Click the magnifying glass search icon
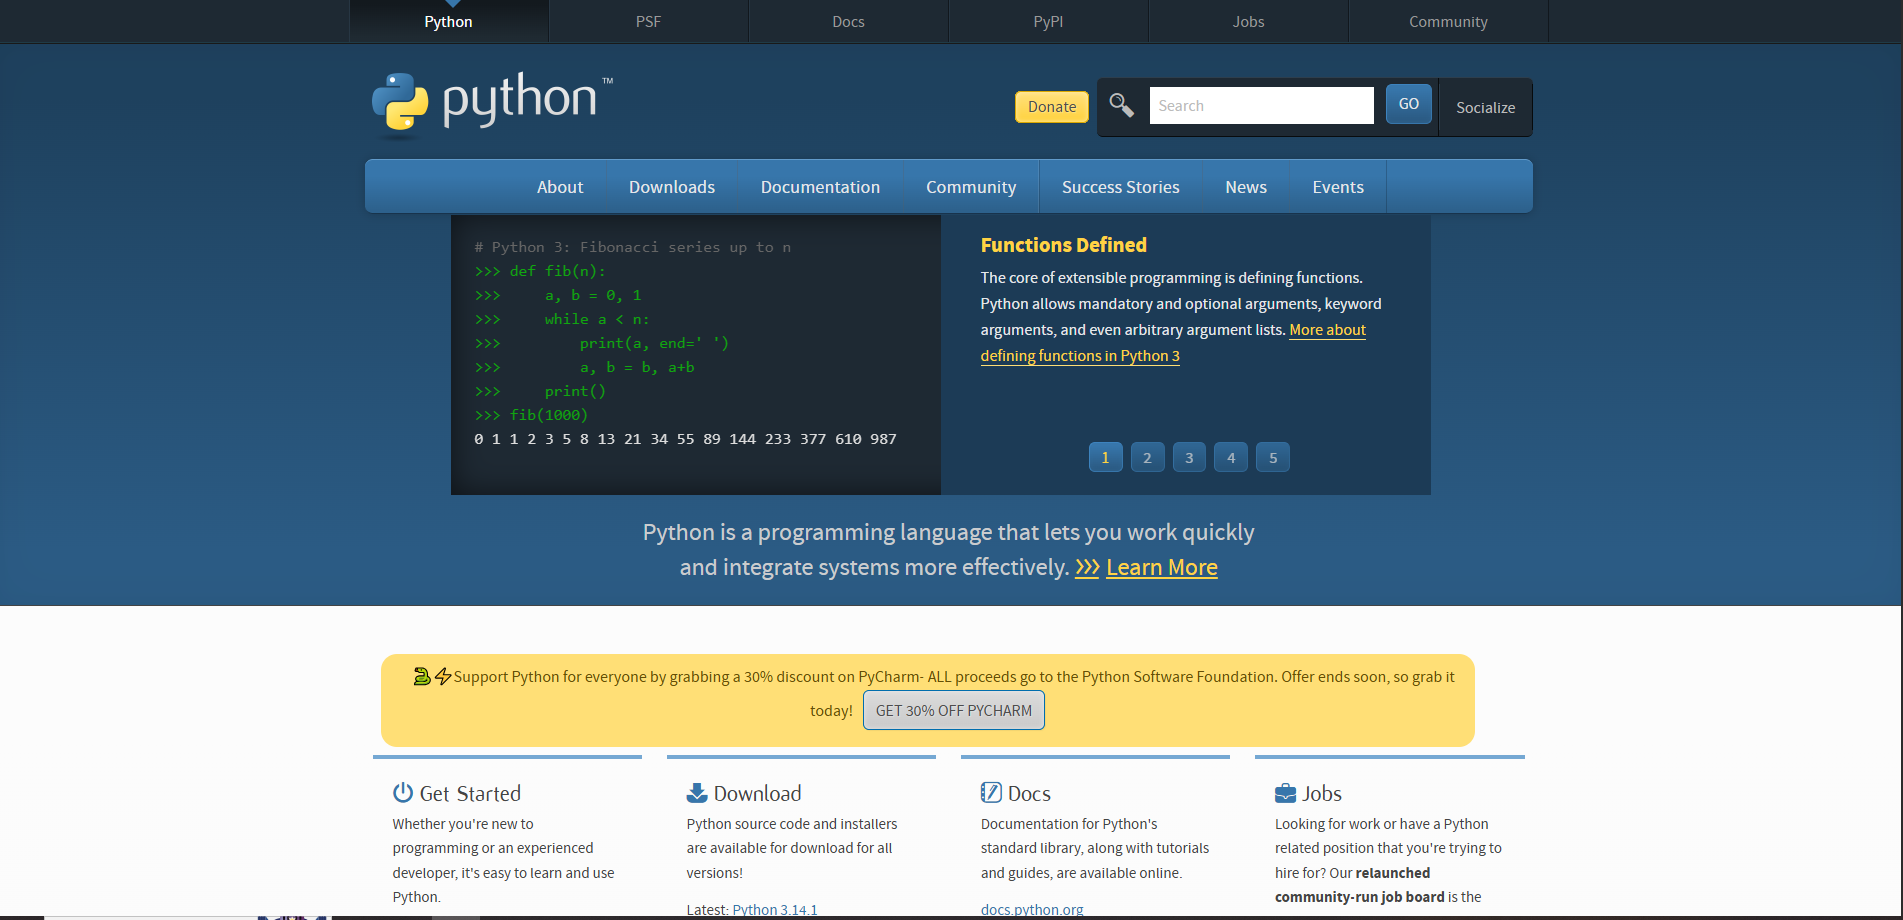 (1121, 105)
